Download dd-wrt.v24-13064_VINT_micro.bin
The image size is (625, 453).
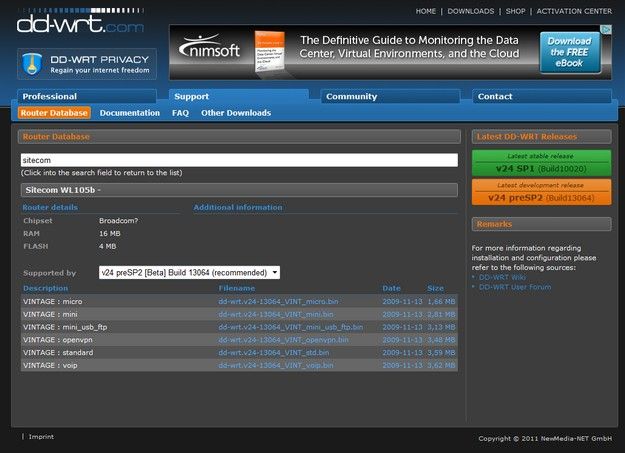pos(278,301)
